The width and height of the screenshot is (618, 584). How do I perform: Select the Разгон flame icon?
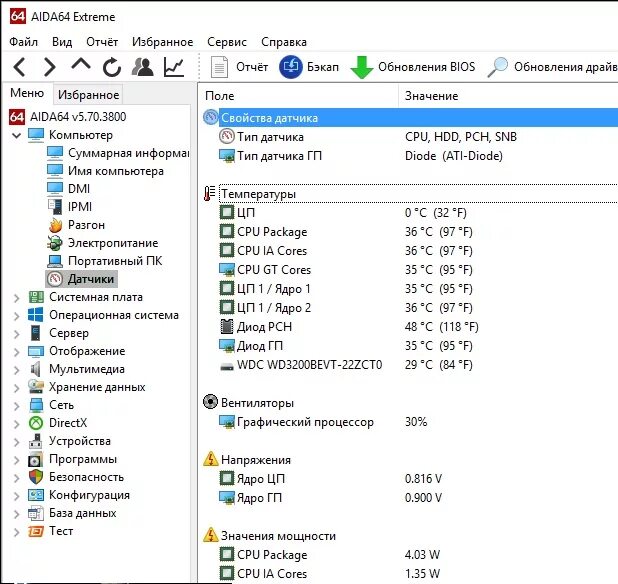[x=55, y=225]
